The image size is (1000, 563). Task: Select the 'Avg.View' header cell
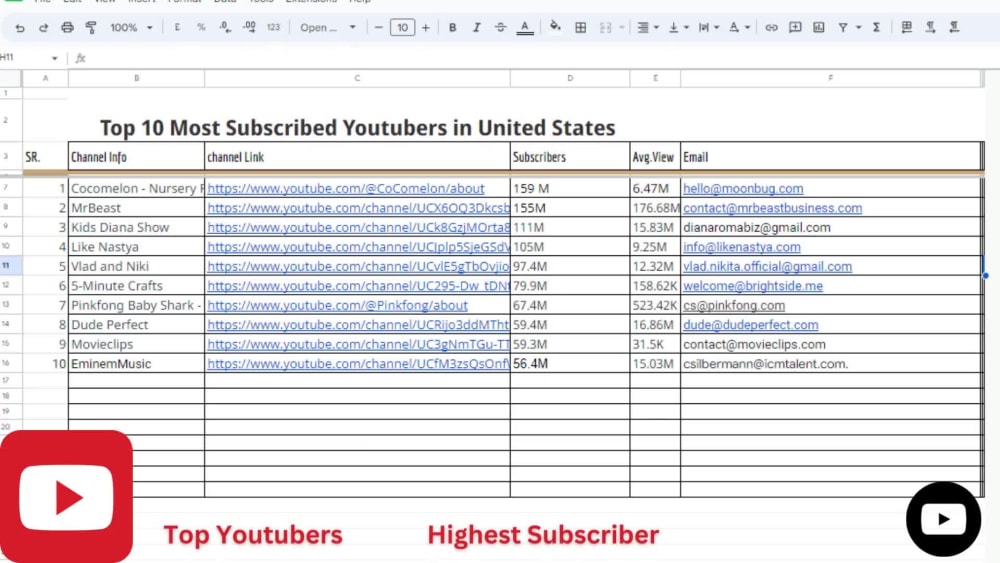point(655,157)
